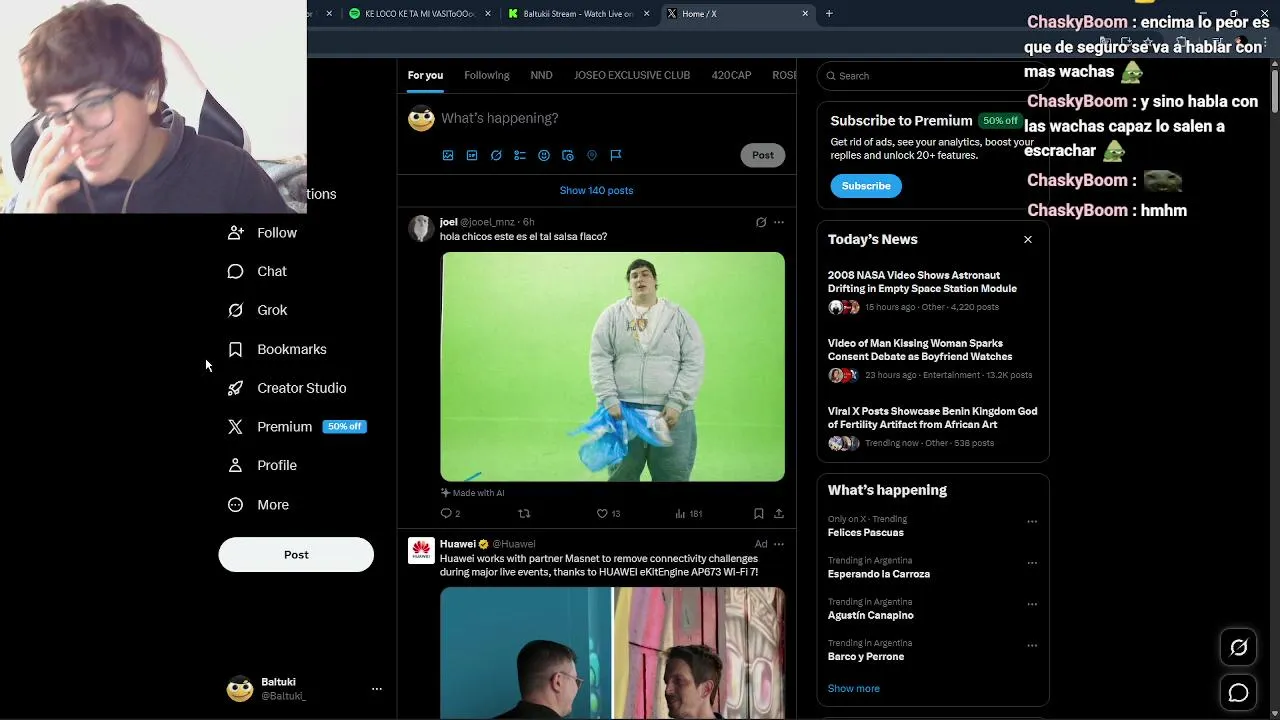Click Subscribe to Premium button
Image resolution: width=1280 pixels, height=720 pixels.
click(x=866, y=186)
